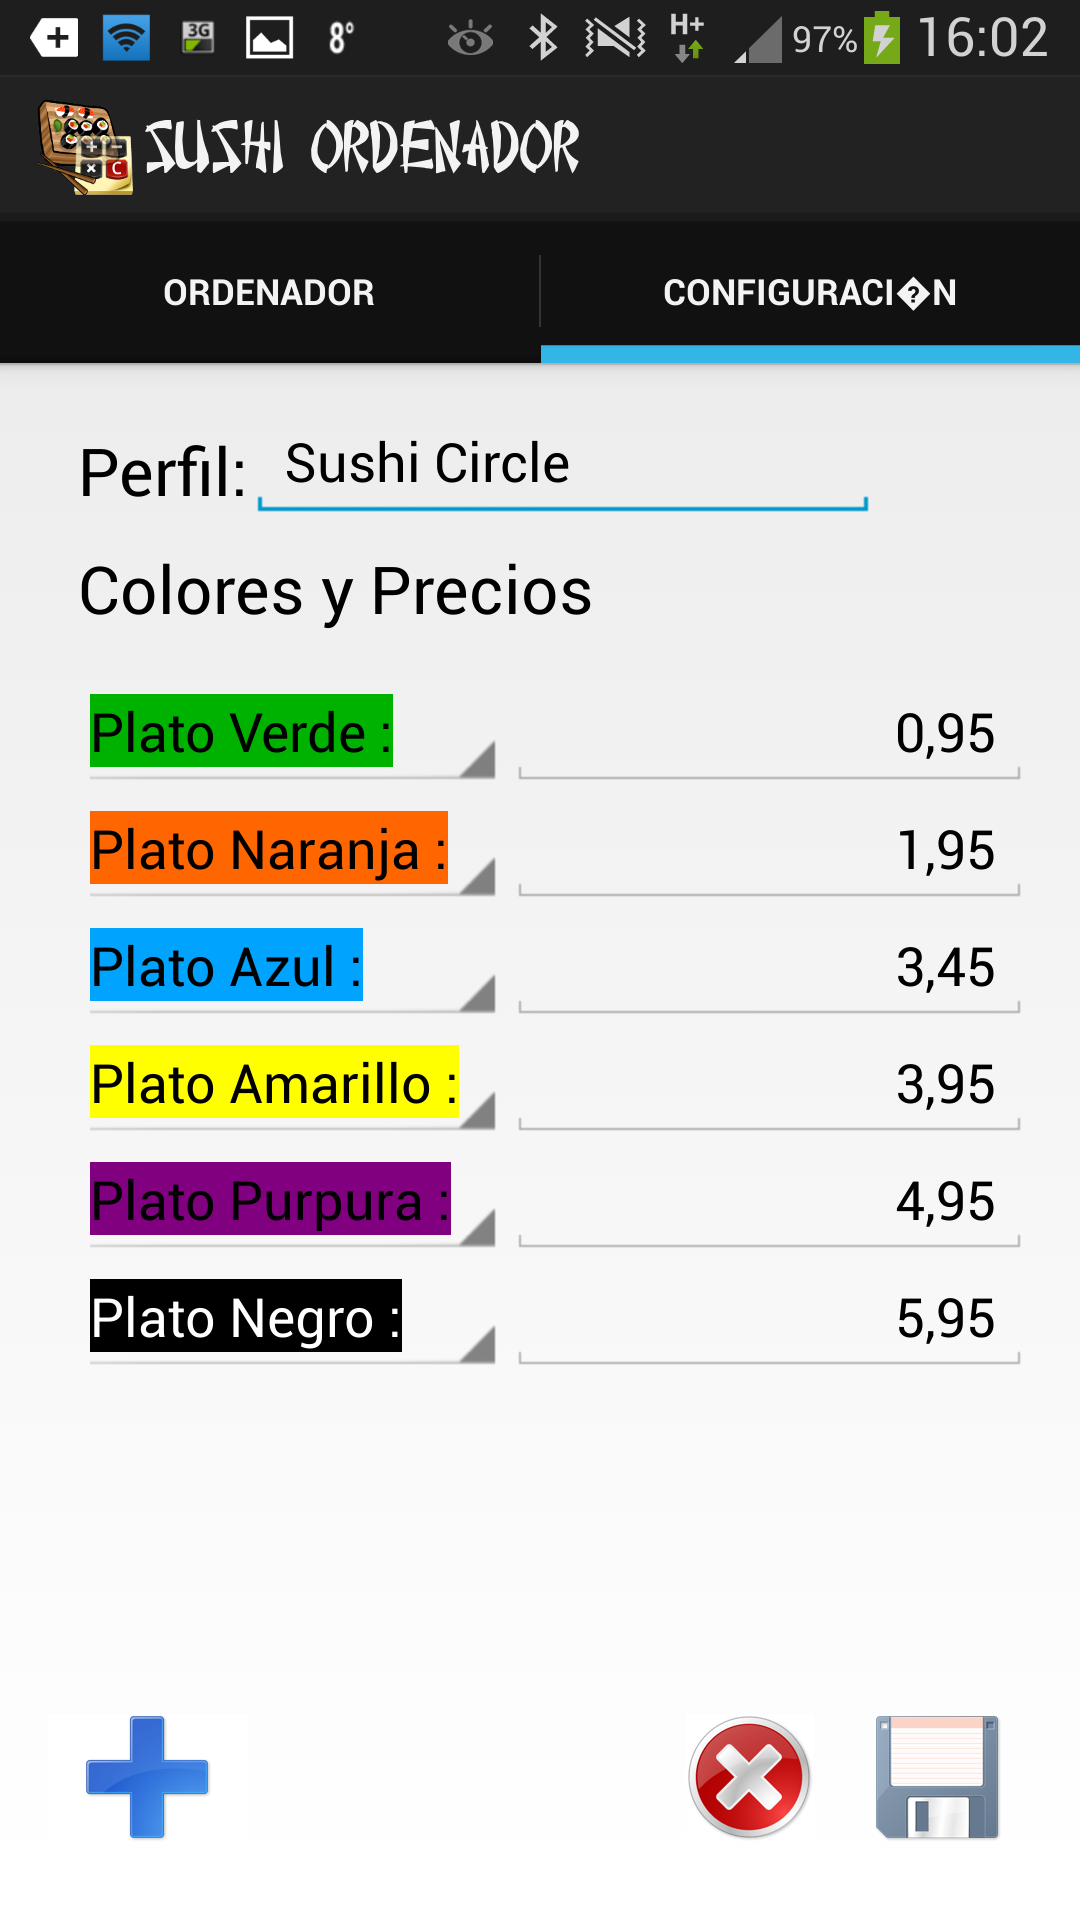
Task: Open the Plato Azul color dropdown
Action: tap(292, 968)
